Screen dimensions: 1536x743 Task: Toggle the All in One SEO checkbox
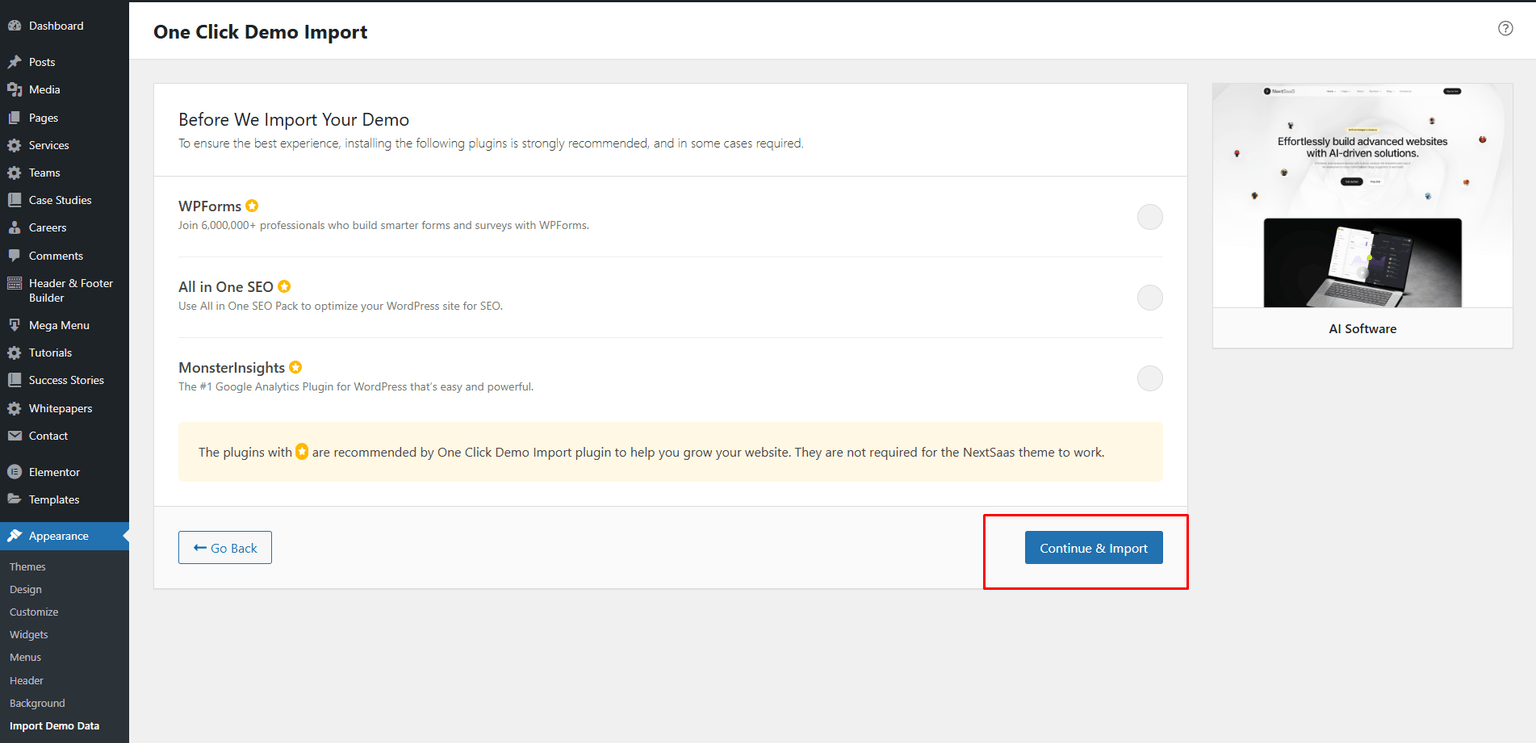click(1149, 298)
